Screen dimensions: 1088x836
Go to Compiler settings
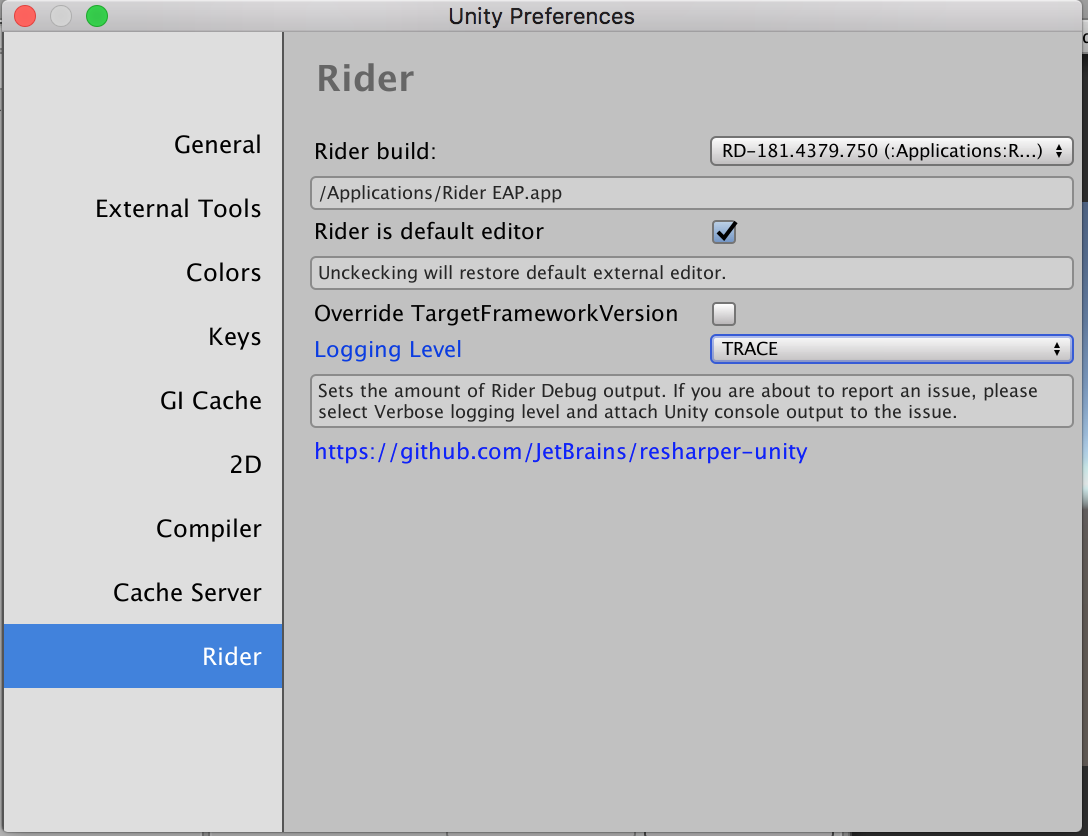click(x=209, y=528)
